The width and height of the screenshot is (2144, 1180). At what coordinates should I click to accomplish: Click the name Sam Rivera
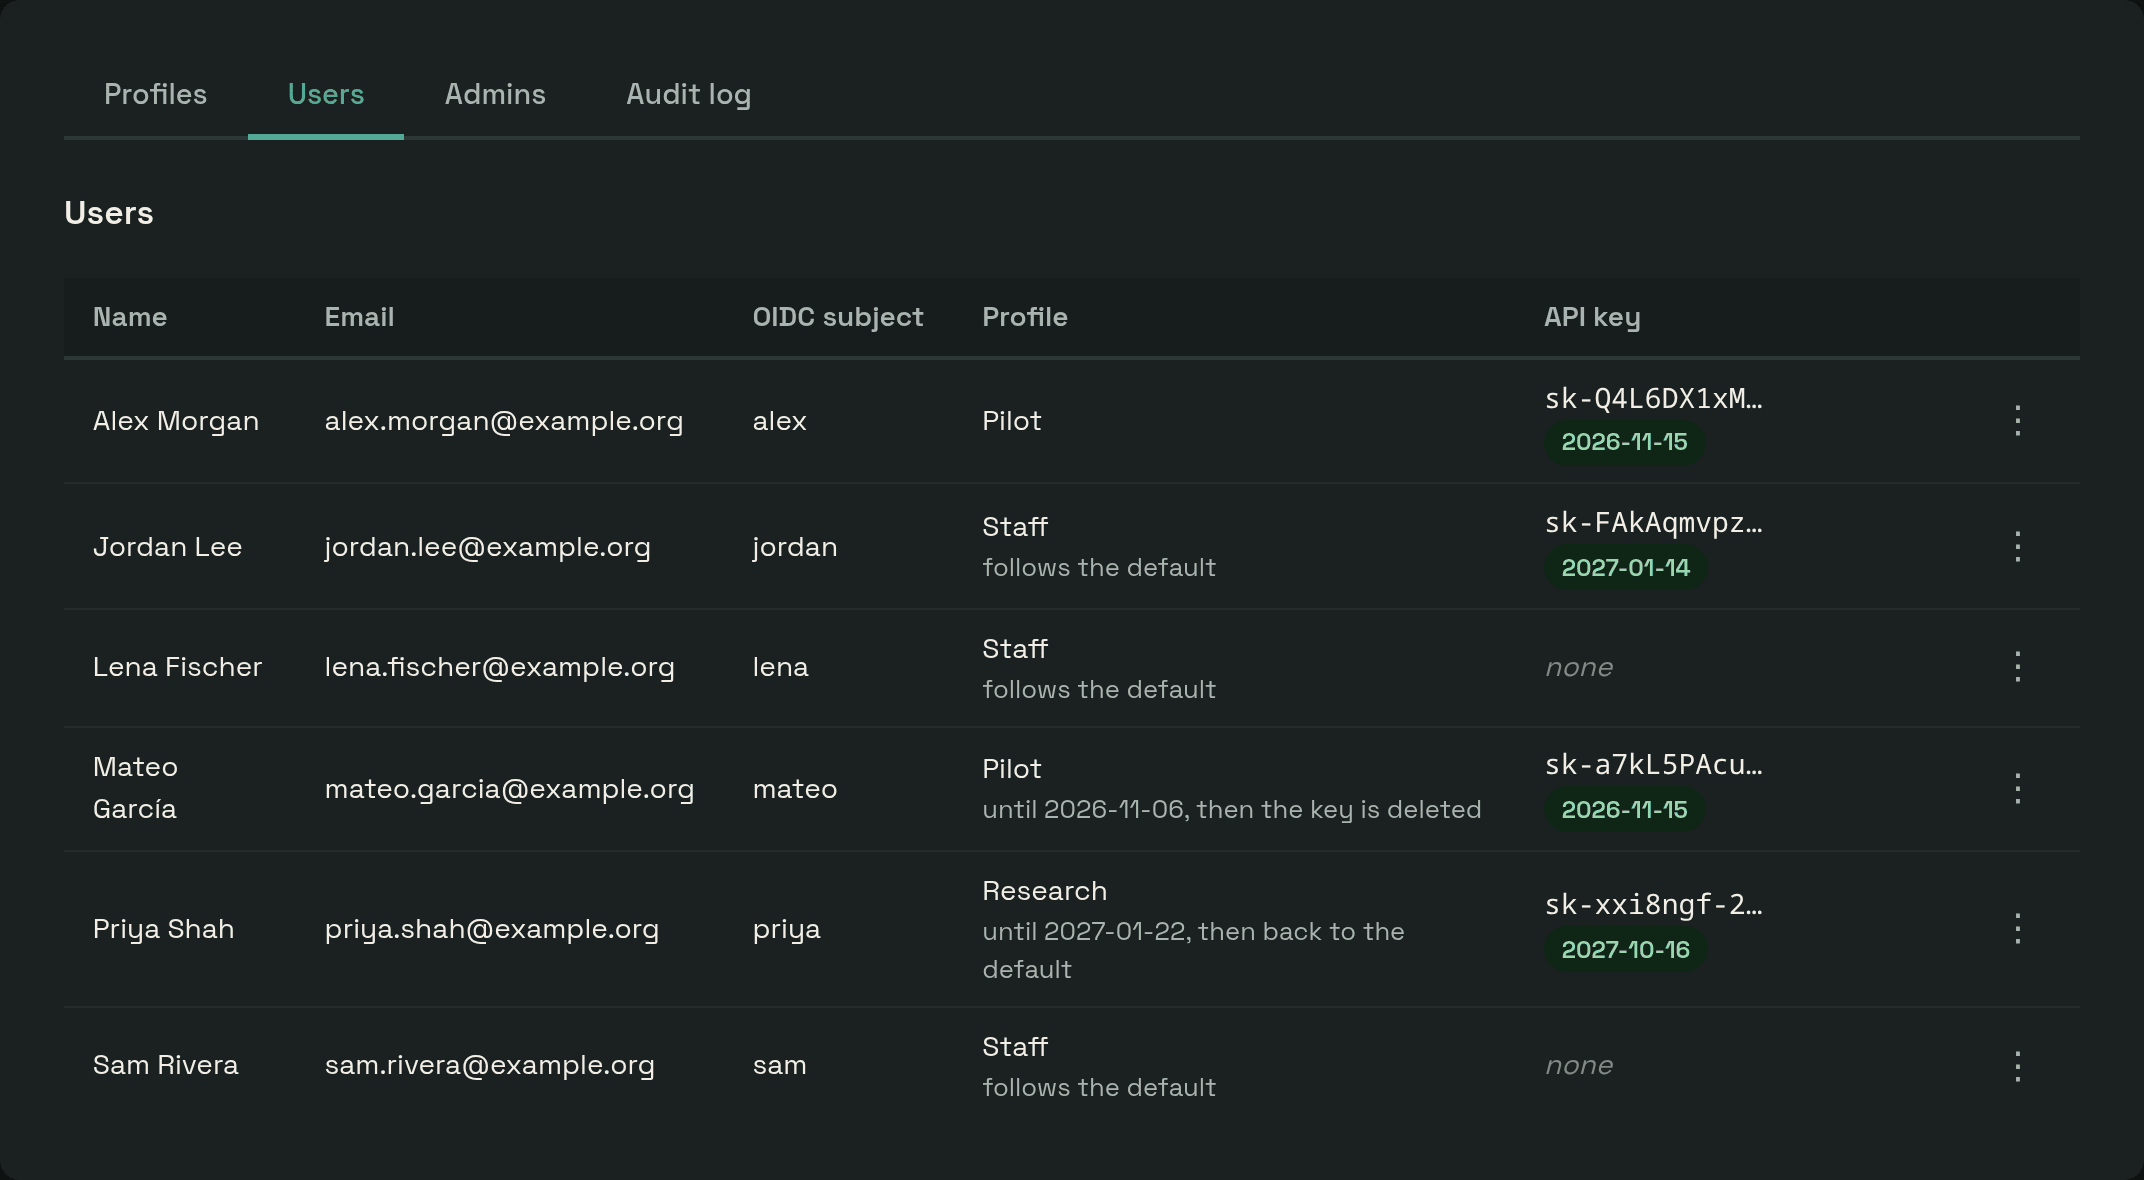(166, 1065)
